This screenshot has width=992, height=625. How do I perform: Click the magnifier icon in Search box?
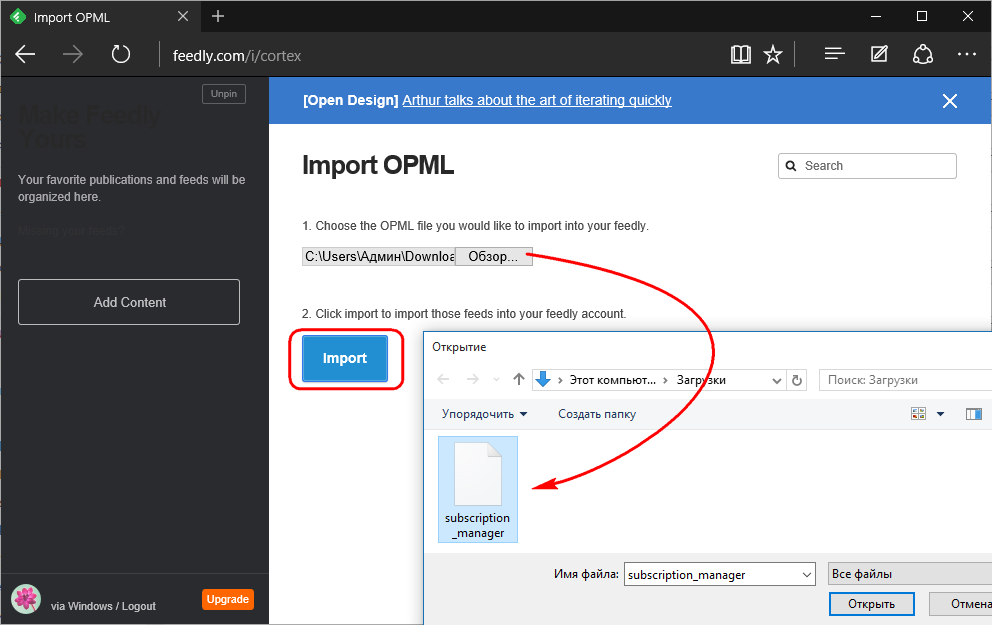coord(791,166)
